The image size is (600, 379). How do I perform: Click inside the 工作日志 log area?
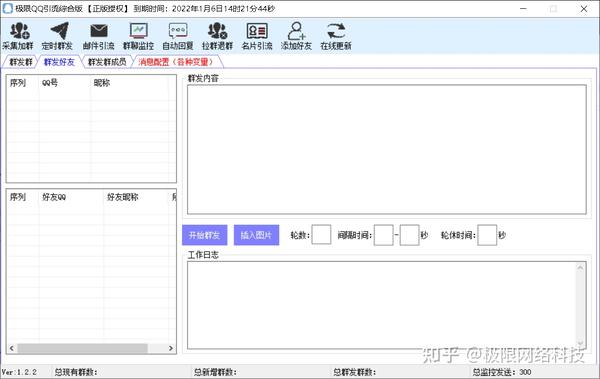click(x=386, y=305)
